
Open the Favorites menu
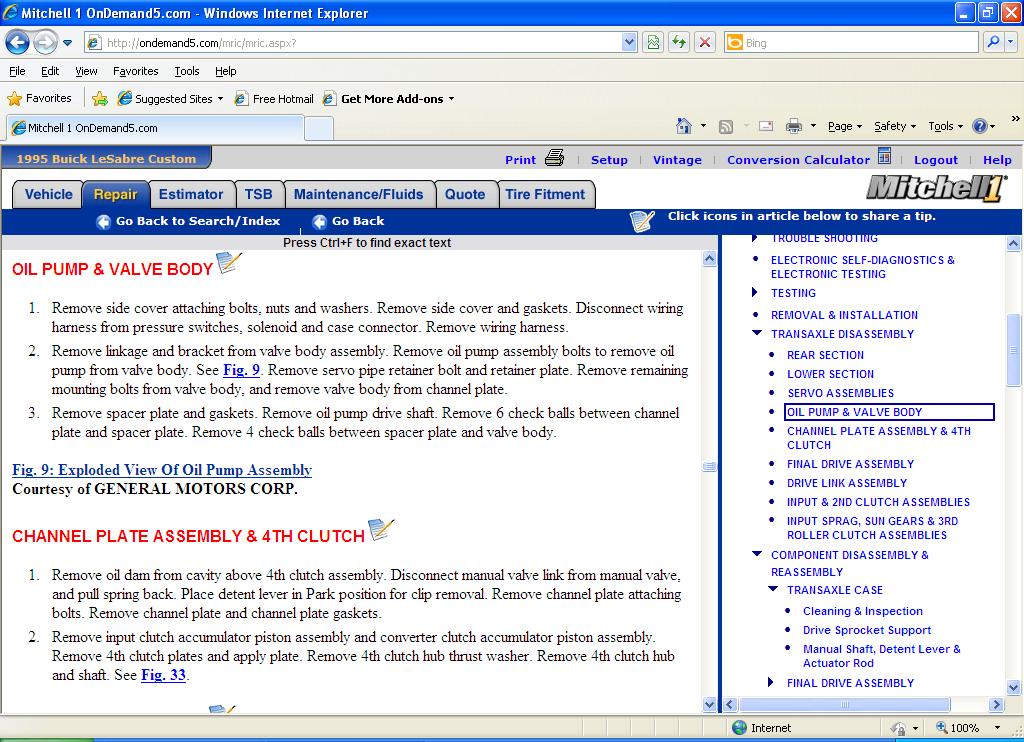(135, 71)
